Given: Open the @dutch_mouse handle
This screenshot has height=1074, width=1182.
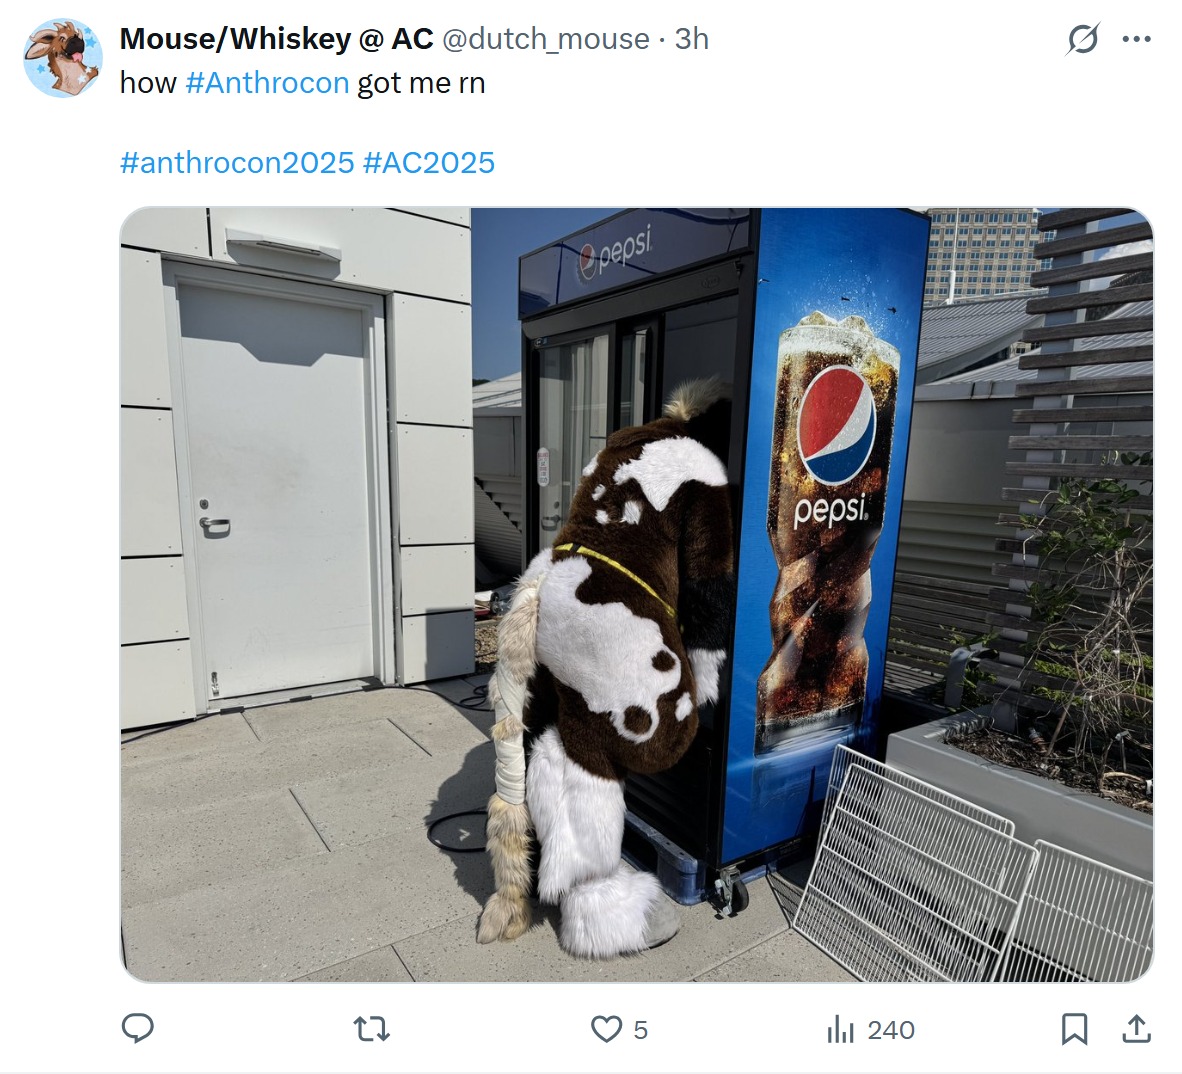Looking at the screenshot, I should tap(545, 39).
